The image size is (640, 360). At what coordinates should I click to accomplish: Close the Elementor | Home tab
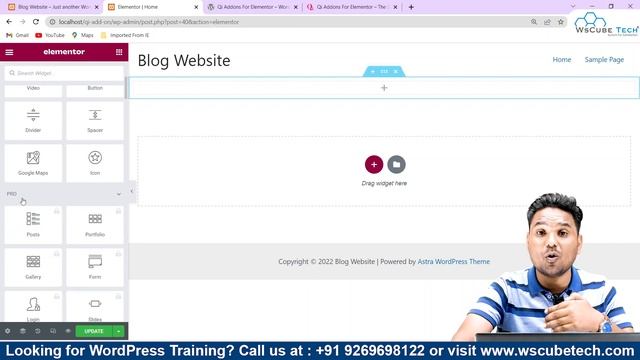(196, 7)
